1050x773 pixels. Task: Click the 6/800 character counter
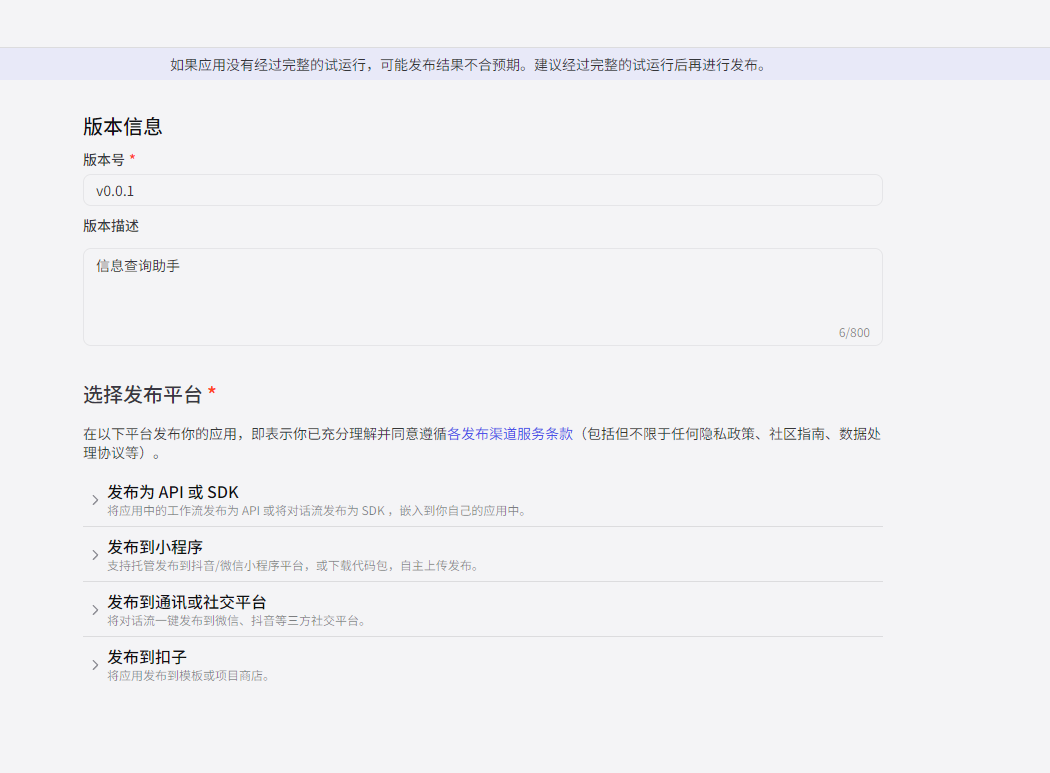pos(853,333)
